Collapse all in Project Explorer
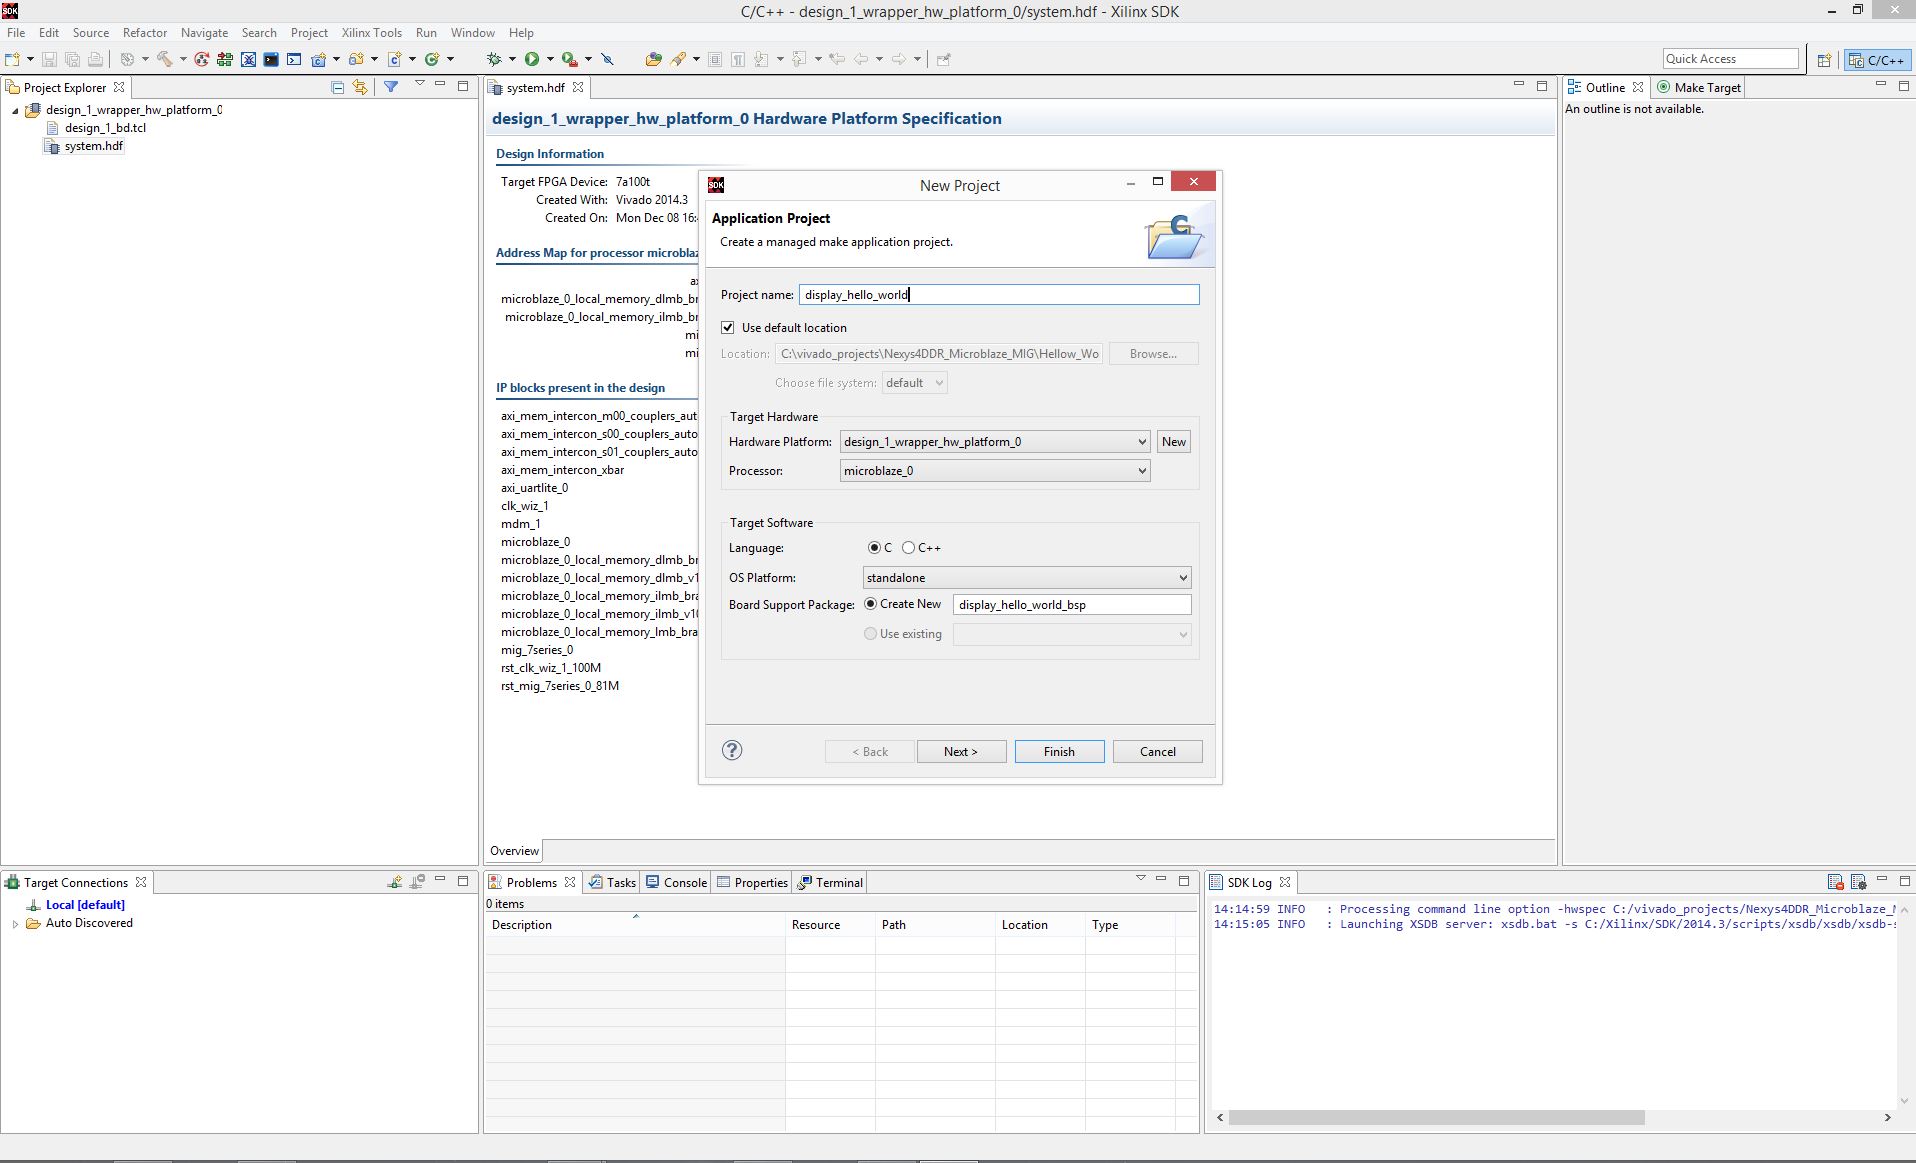This screenshot has width=1916, height=1163. coord(337,87)
